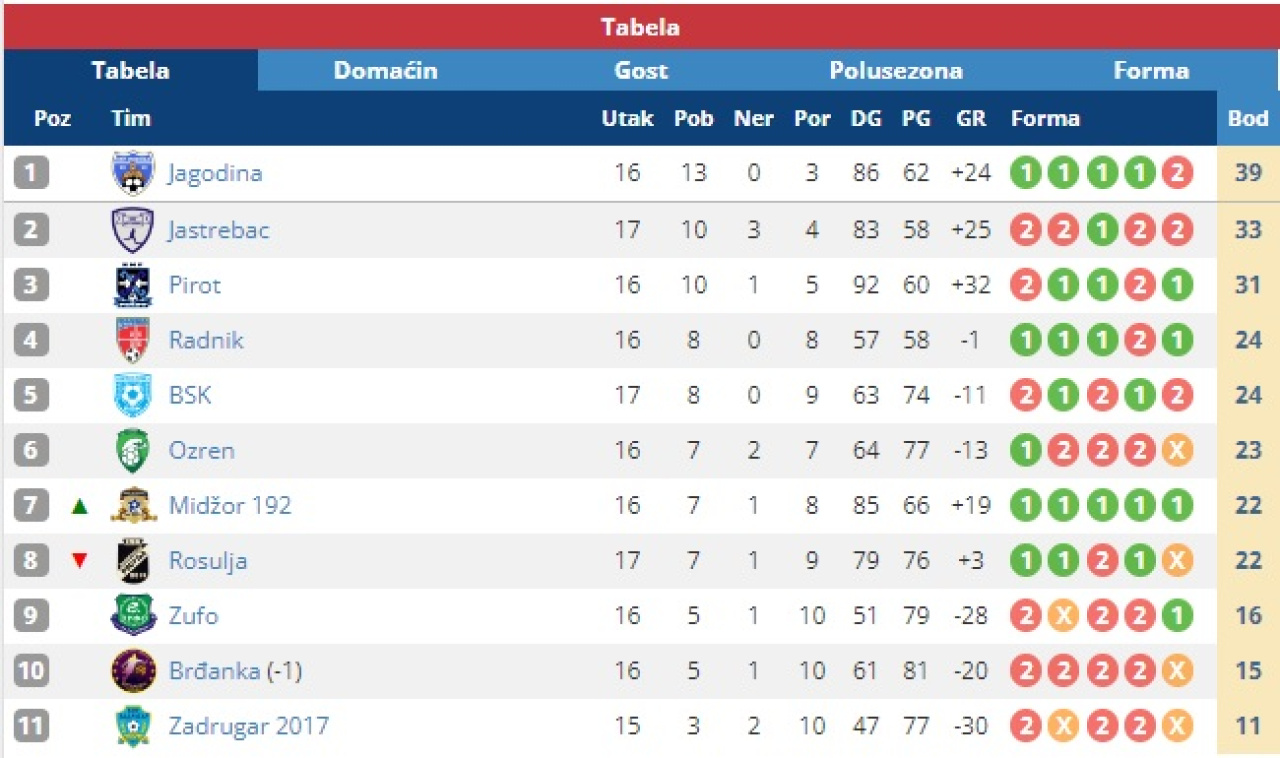Sort the table by Bod column header
Screen dimensions: 1280x758
point(1248,119)
